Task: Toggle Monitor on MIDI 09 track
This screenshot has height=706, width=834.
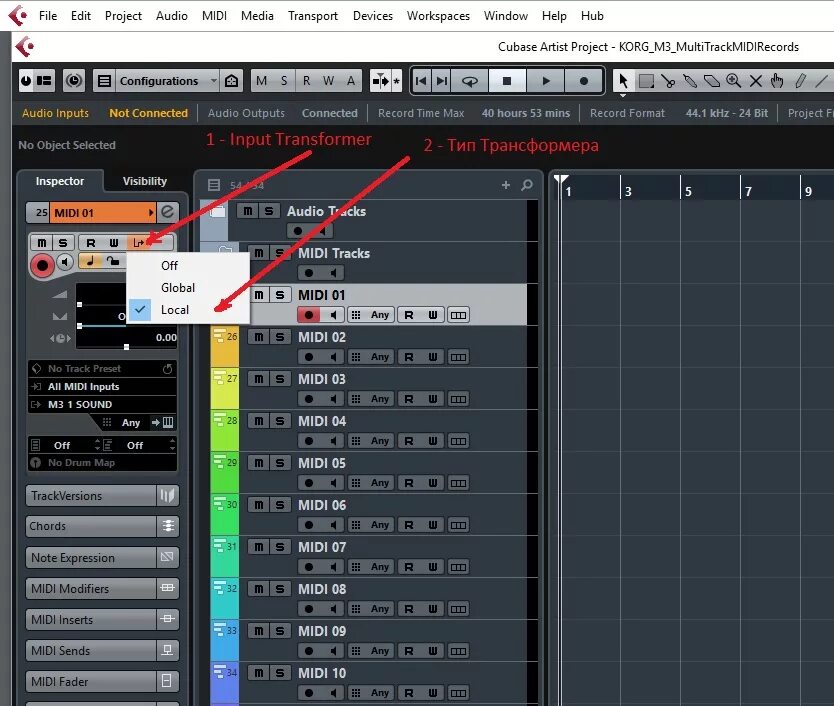Action: [x=333, y=651]
